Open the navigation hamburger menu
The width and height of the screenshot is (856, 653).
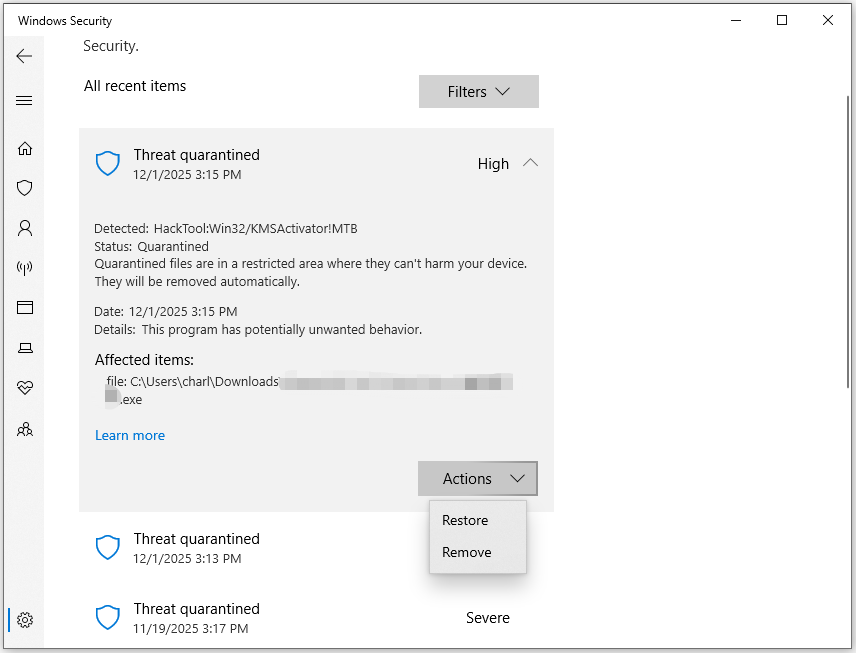[22, 100]
